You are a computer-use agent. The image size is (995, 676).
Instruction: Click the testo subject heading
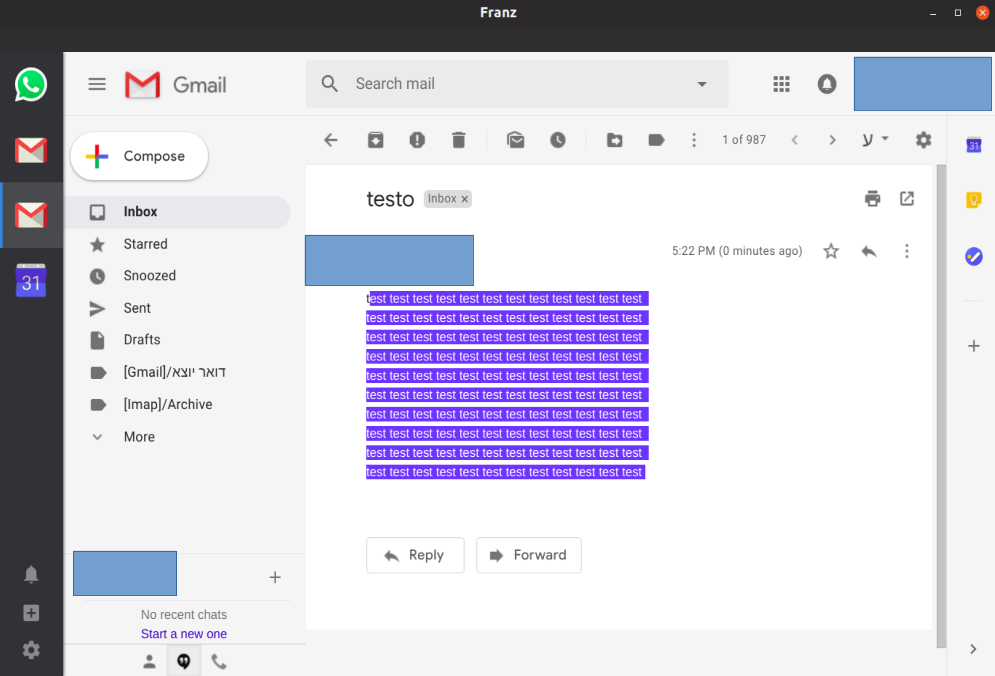pos(390,199)
